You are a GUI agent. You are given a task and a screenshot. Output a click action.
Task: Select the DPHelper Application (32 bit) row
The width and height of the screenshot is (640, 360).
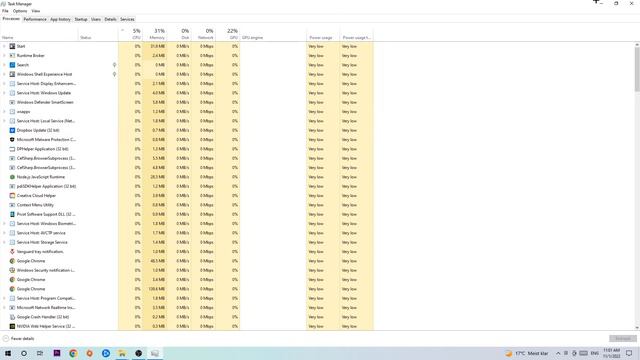pyautogui.click(x=187, y=149)
